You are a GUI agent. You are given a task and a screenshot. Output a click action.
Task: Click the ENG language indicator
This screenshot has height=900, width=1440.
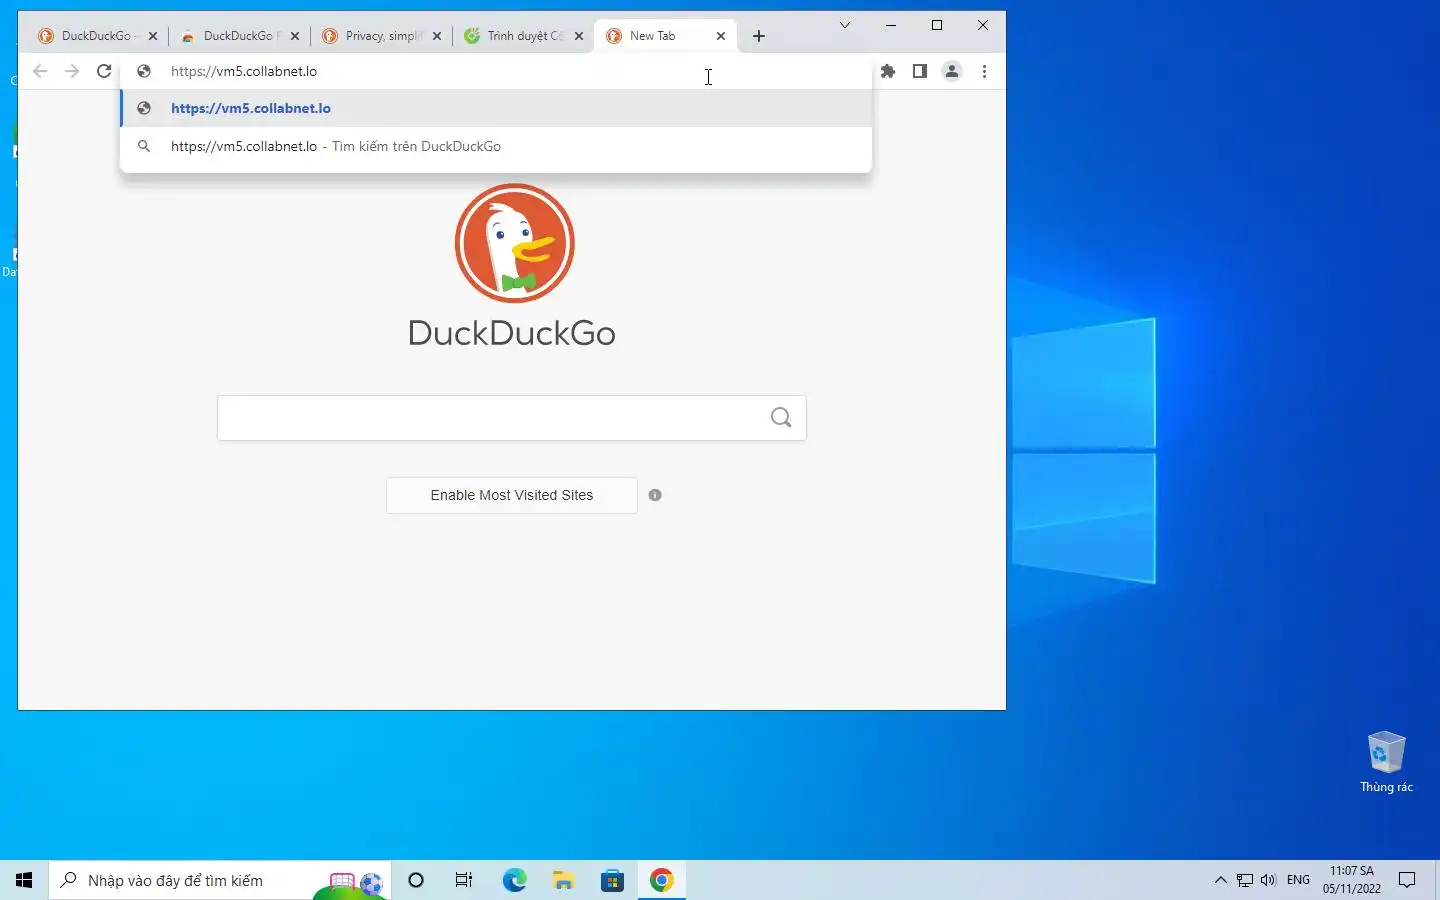point(1298,880)
